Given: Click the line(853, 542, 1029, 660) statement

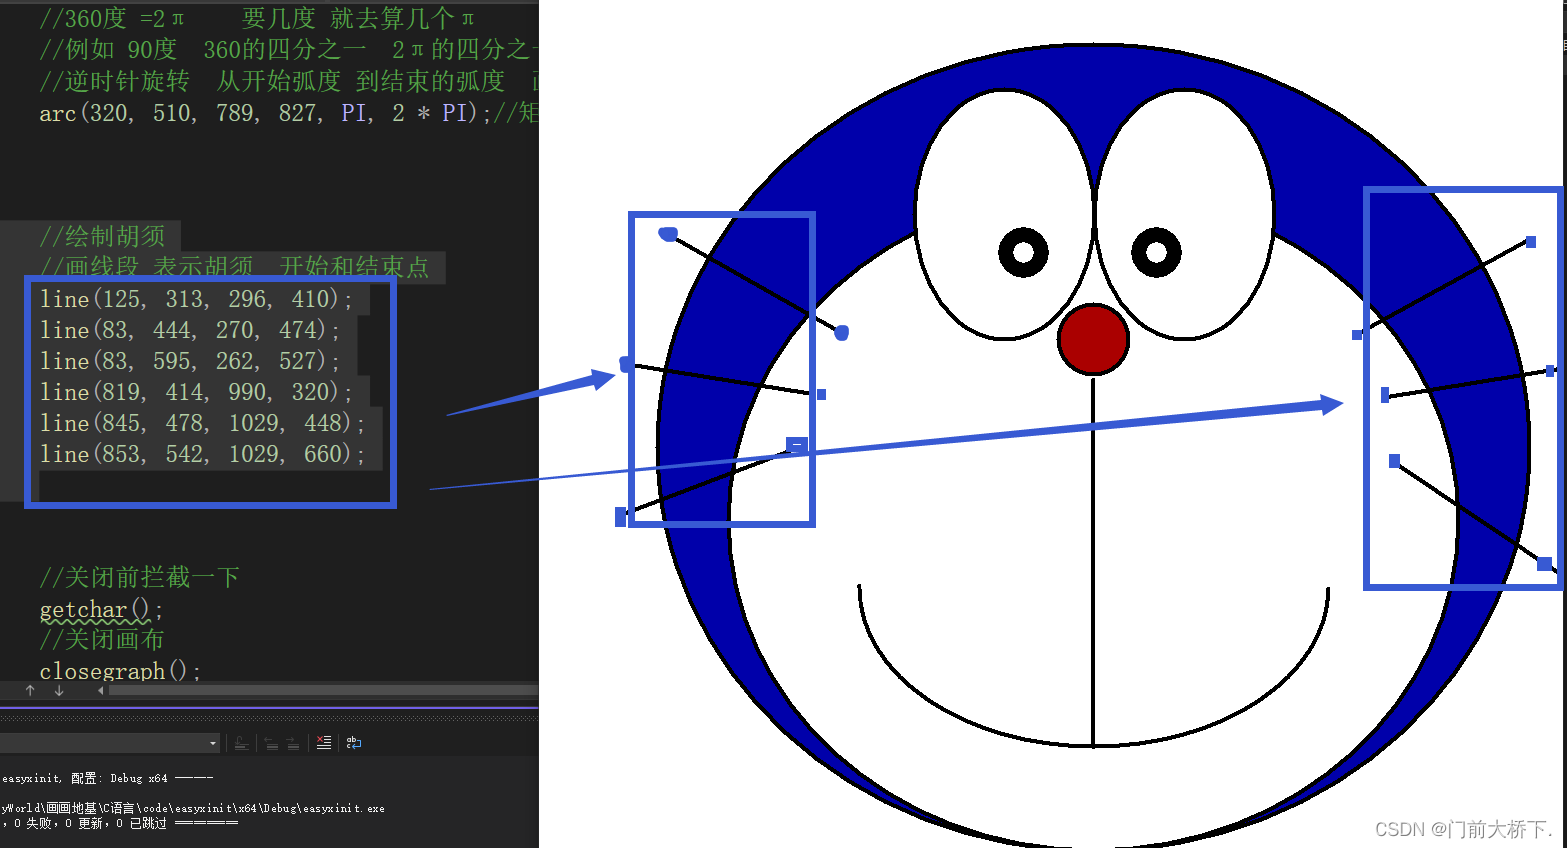Looking at the screenshot, I should point(202,454).
